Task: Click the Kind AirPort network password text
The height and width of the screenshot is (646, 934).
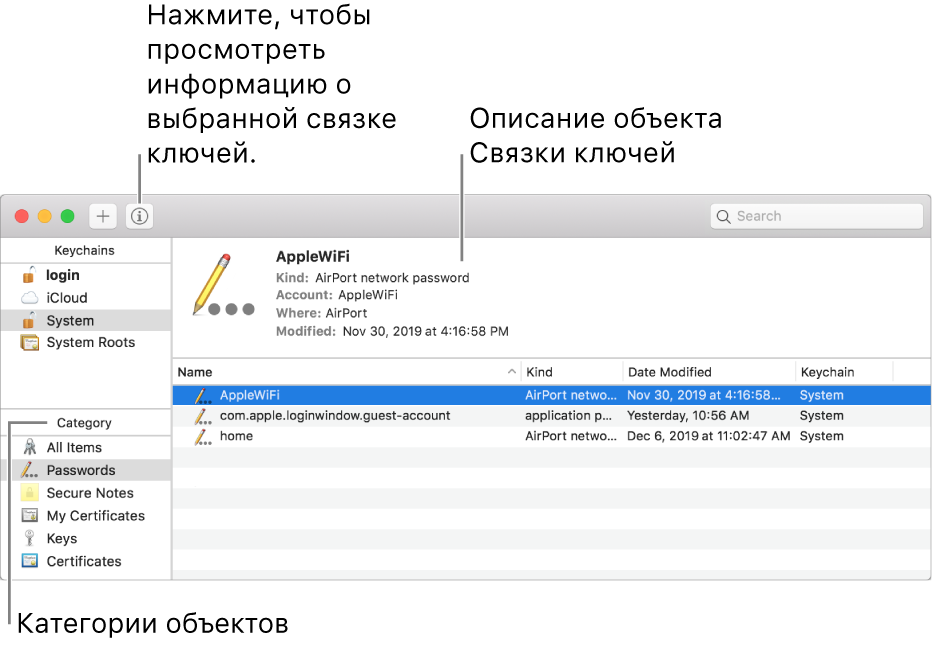Action: click(x=373, y=277)
